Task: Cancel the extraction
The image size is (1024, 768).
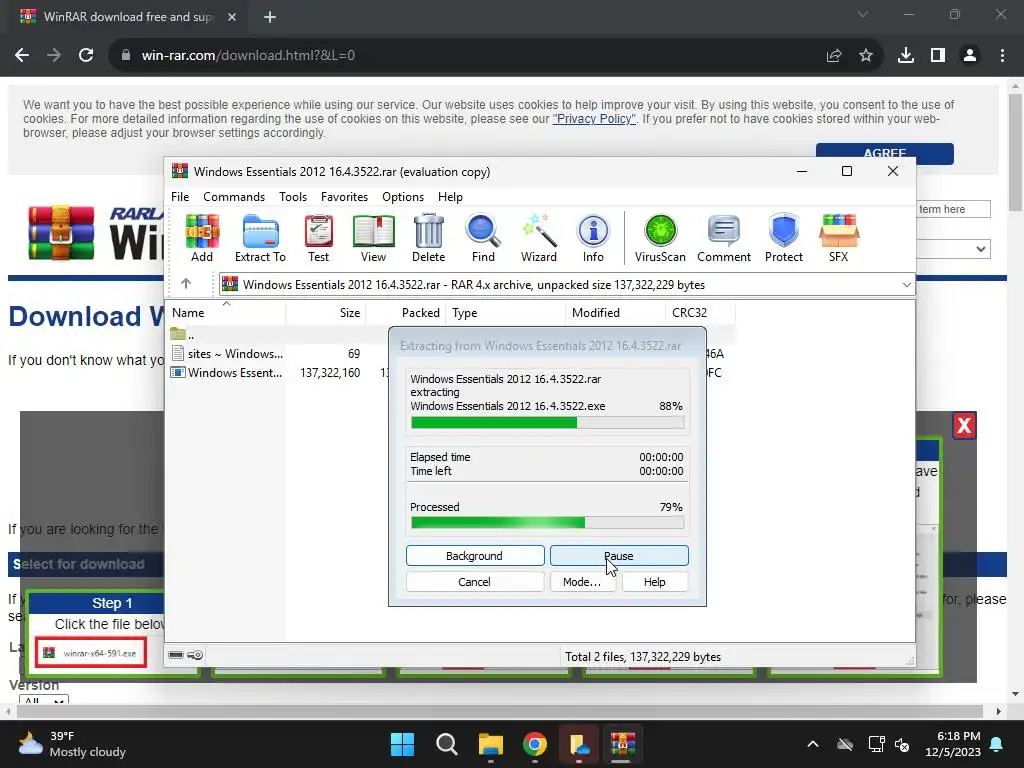Action: coord(475,582)
